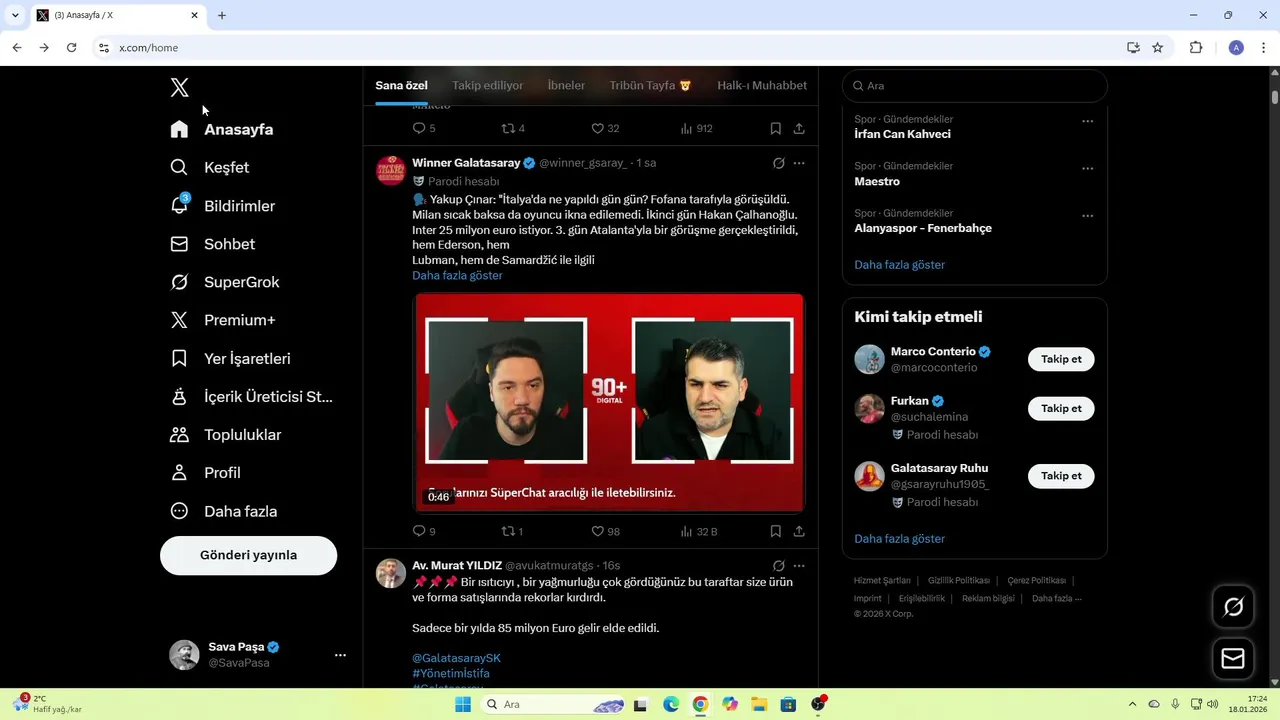Switch to Sana özel tab
Image resolution: width=1280 pixels, height=720 pixels.
coord(401,86)
